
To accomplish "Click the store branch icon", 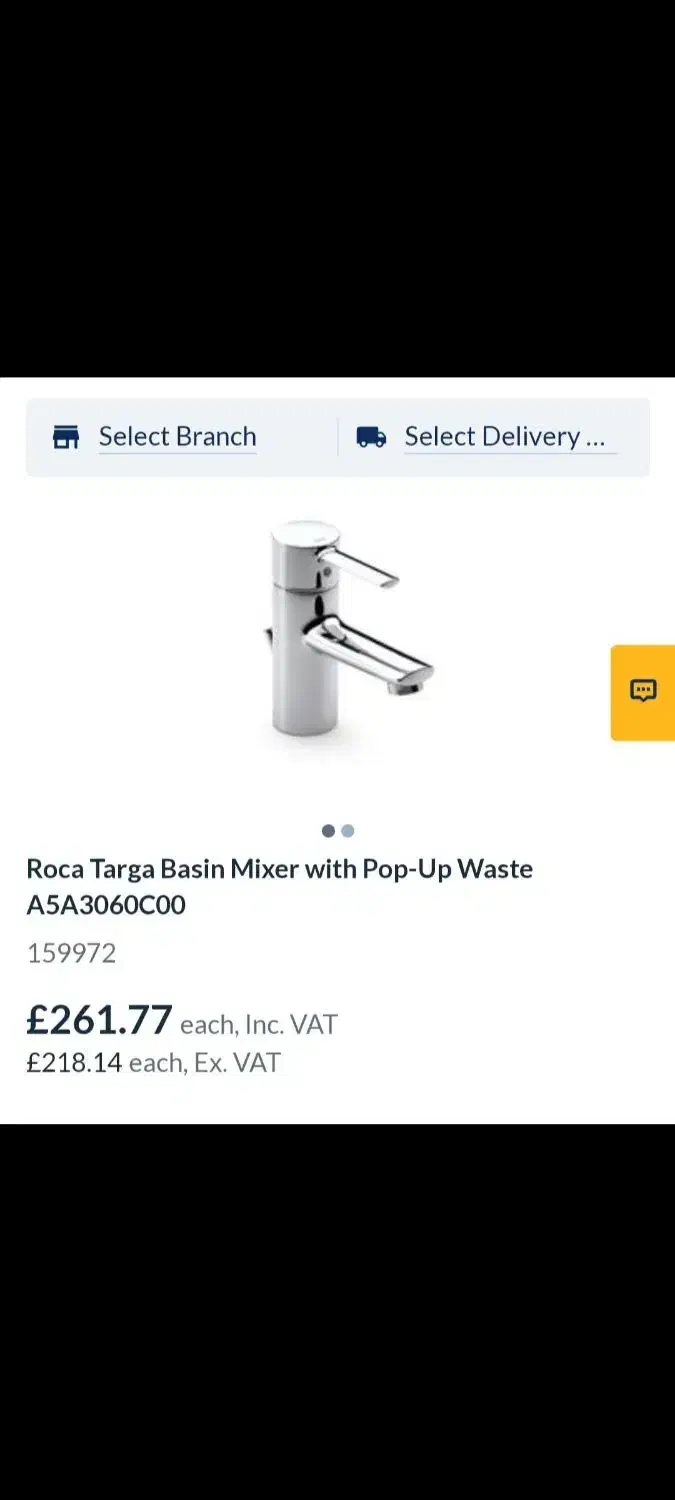I will 66,437.
